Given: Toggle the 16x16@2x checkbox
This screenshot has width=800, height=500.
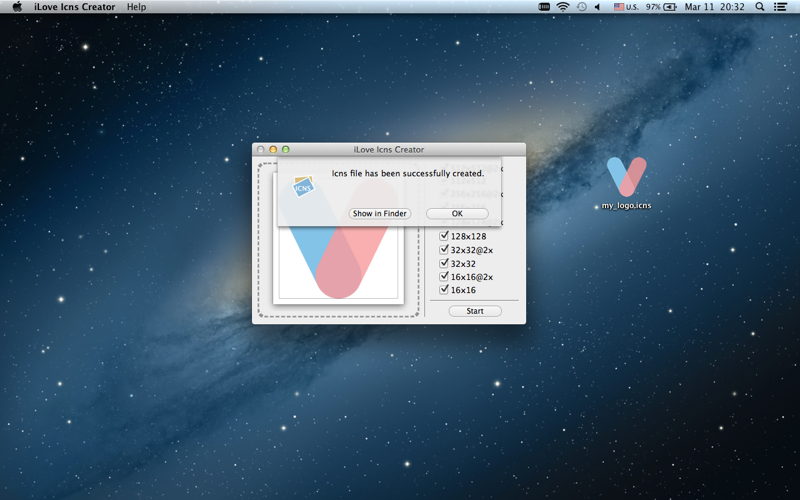Looking at the screenshot, I should [x=444, y=277].
